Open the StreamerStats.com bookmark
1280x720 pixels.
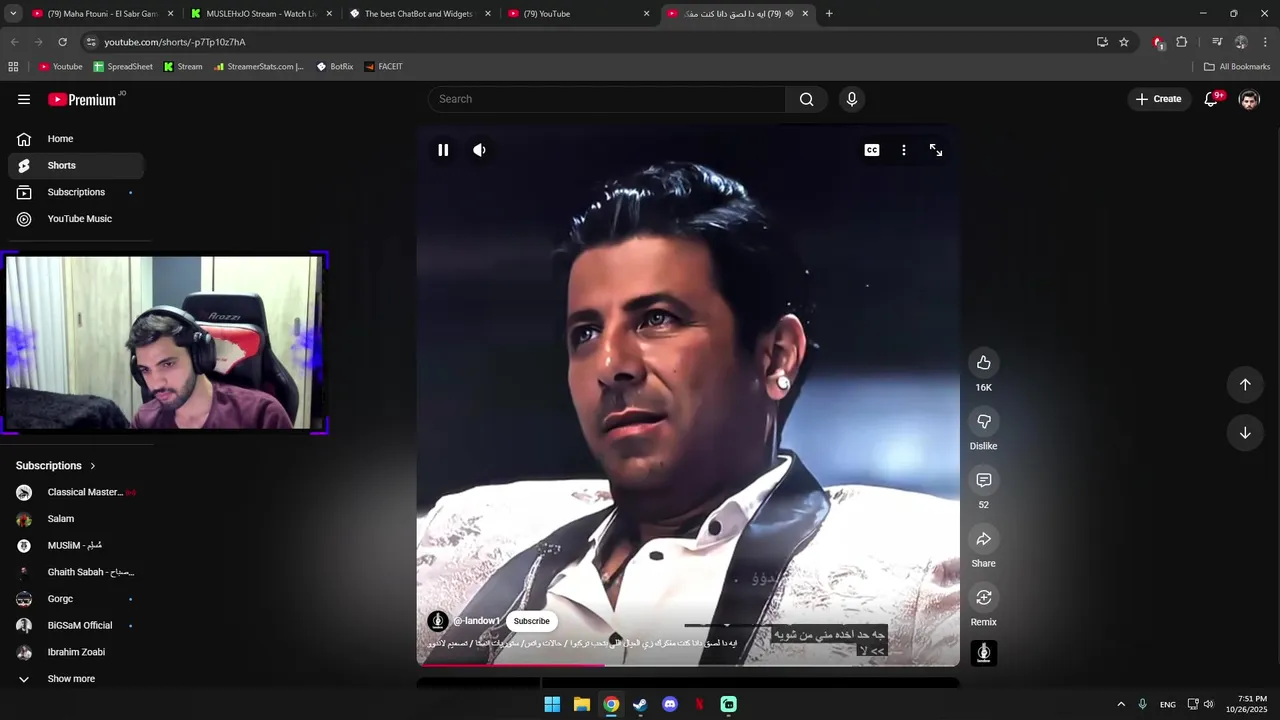pos(259,67)
